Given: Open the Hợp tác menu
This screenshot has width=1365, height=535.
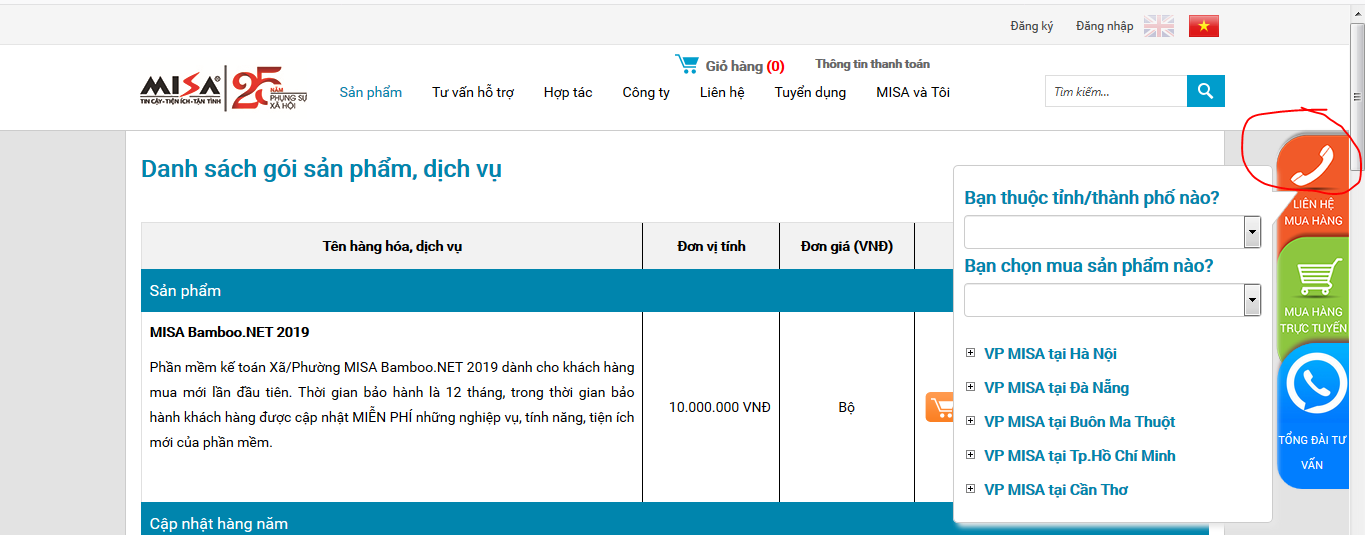Looking at the screenshot, I should point(568,92).
